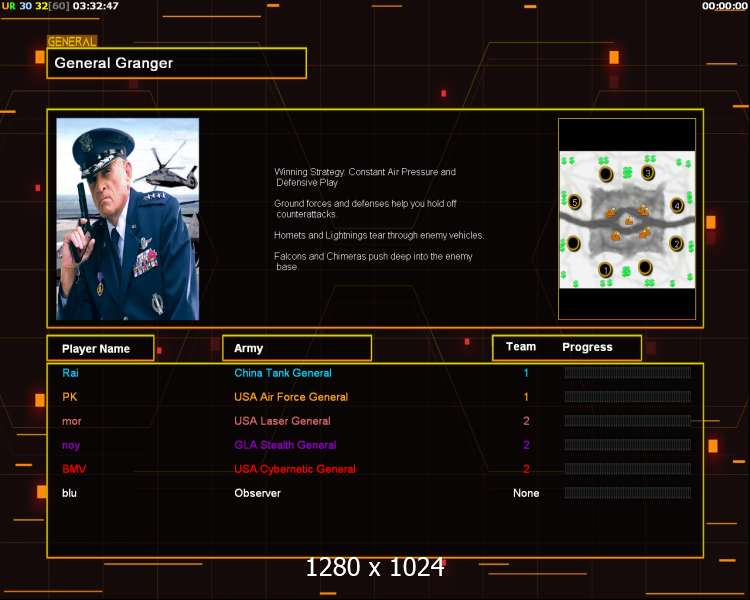Click the 03:32:47 clock readout
The height and width of the screenshot is (600, 750).
(96, 6)
